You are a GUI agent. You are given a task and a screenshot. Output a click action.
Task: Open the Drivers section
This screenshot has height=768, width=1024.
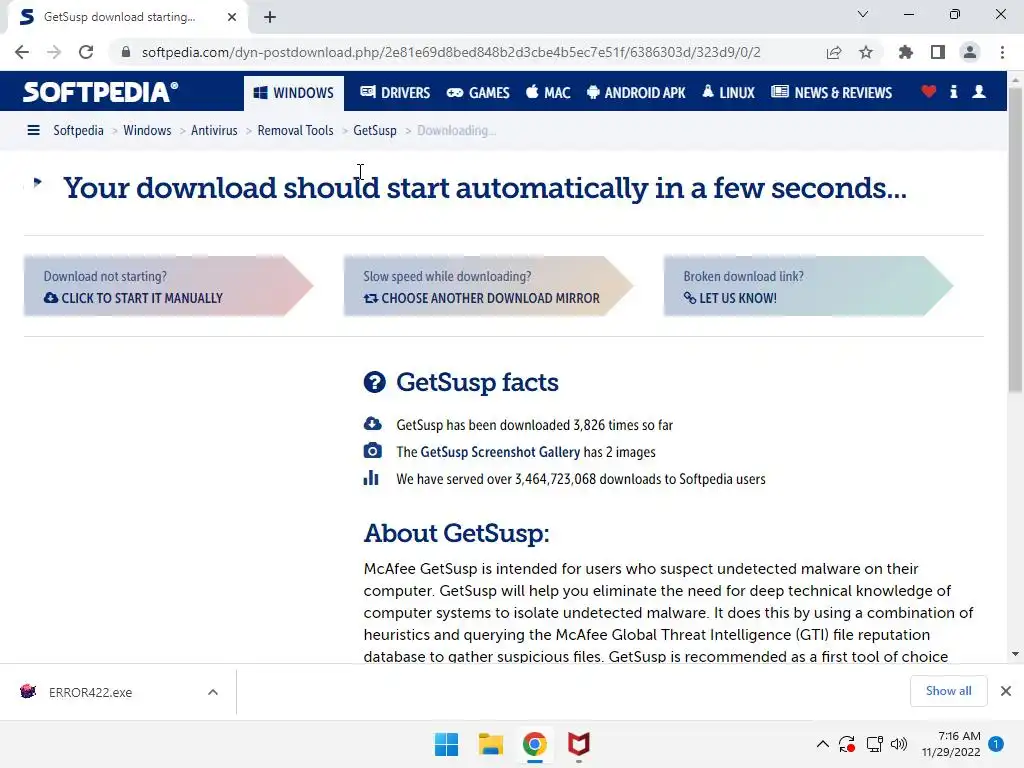click(395, 93)
